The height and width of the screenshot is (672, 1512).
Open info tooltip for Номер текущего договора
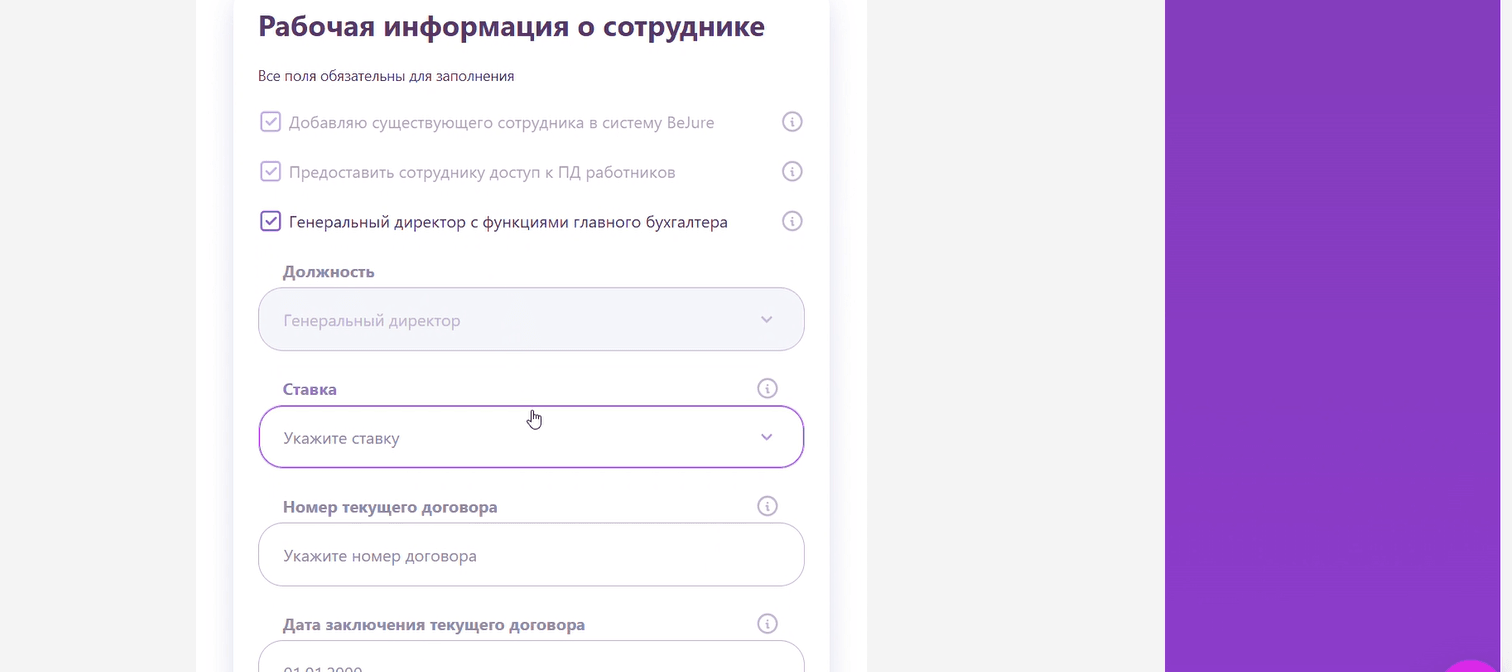767,506
